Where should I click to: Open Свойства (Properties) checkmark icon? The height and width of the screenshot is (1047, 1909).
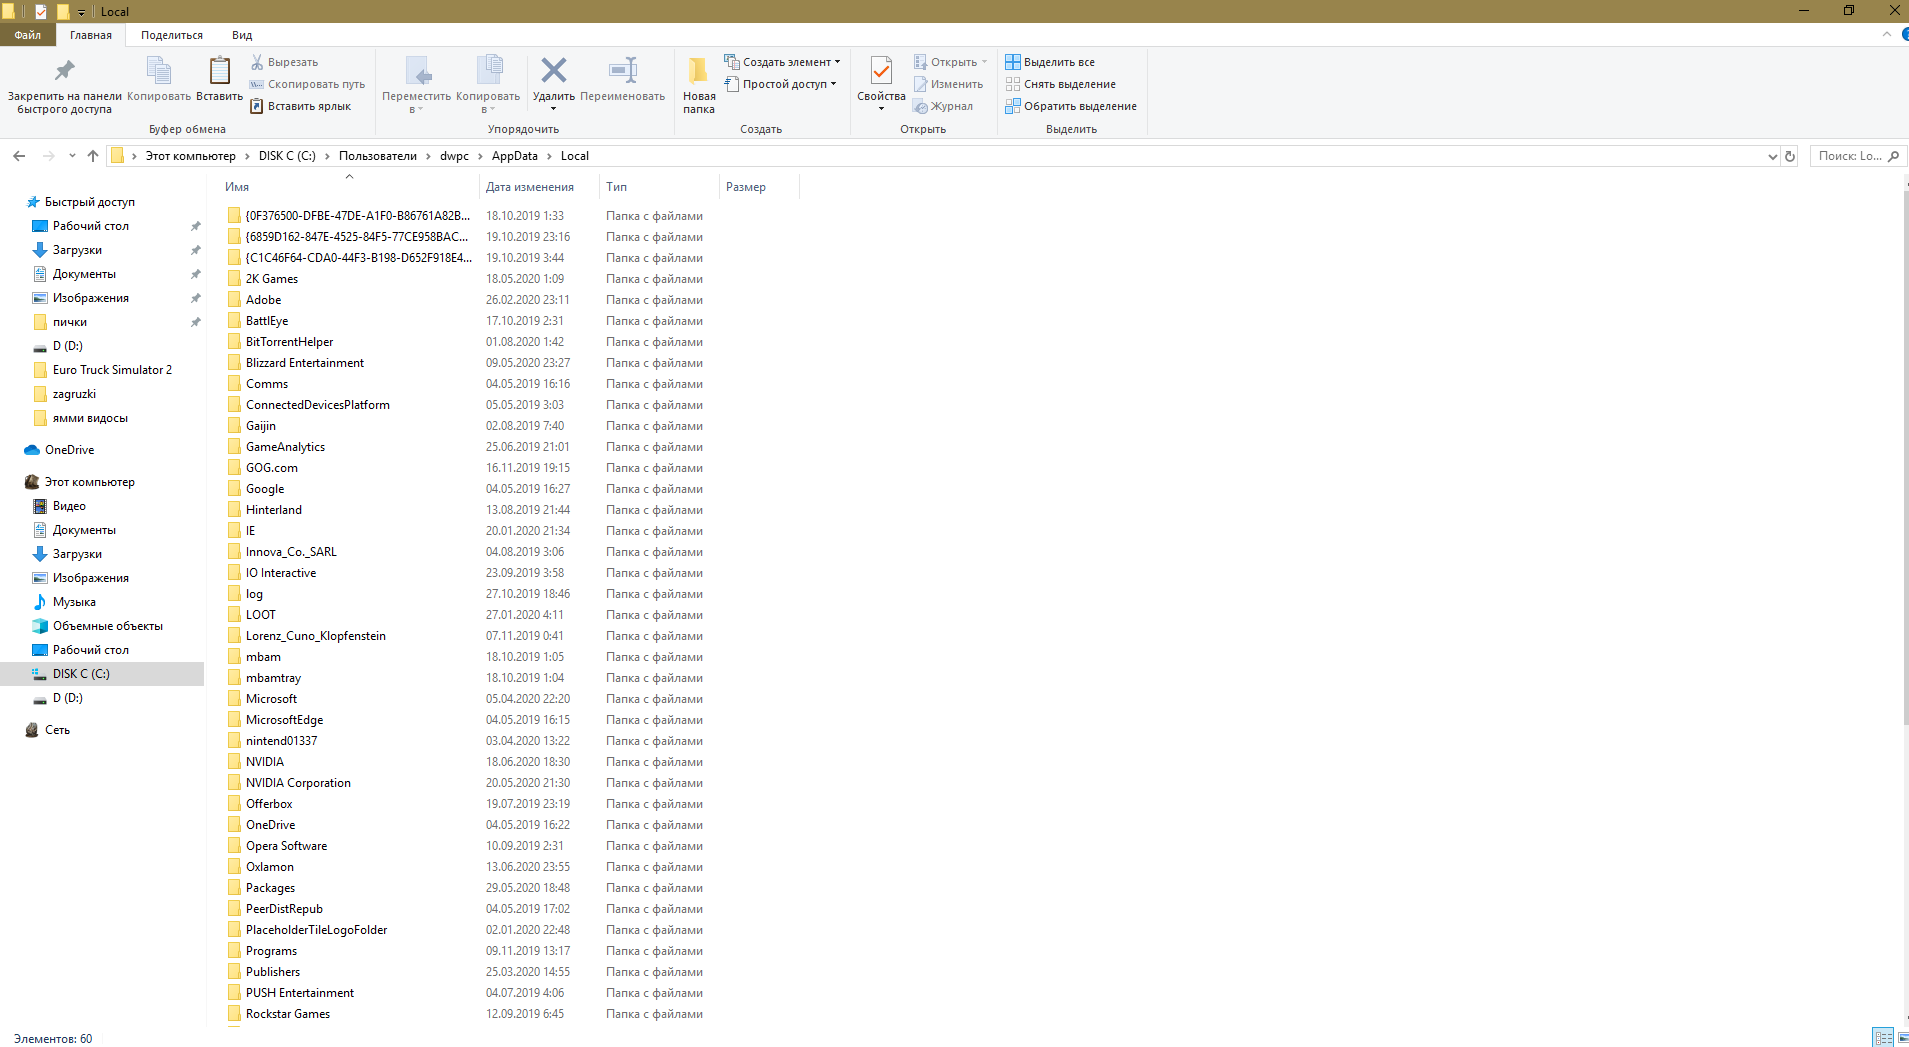881,71
